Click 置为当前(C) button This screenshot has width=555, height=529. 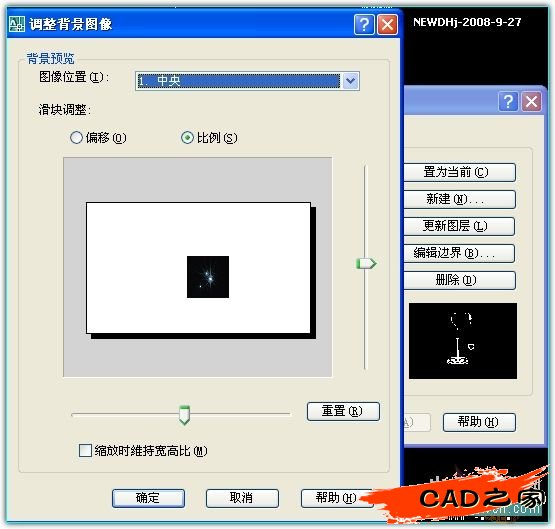(459, 172)
